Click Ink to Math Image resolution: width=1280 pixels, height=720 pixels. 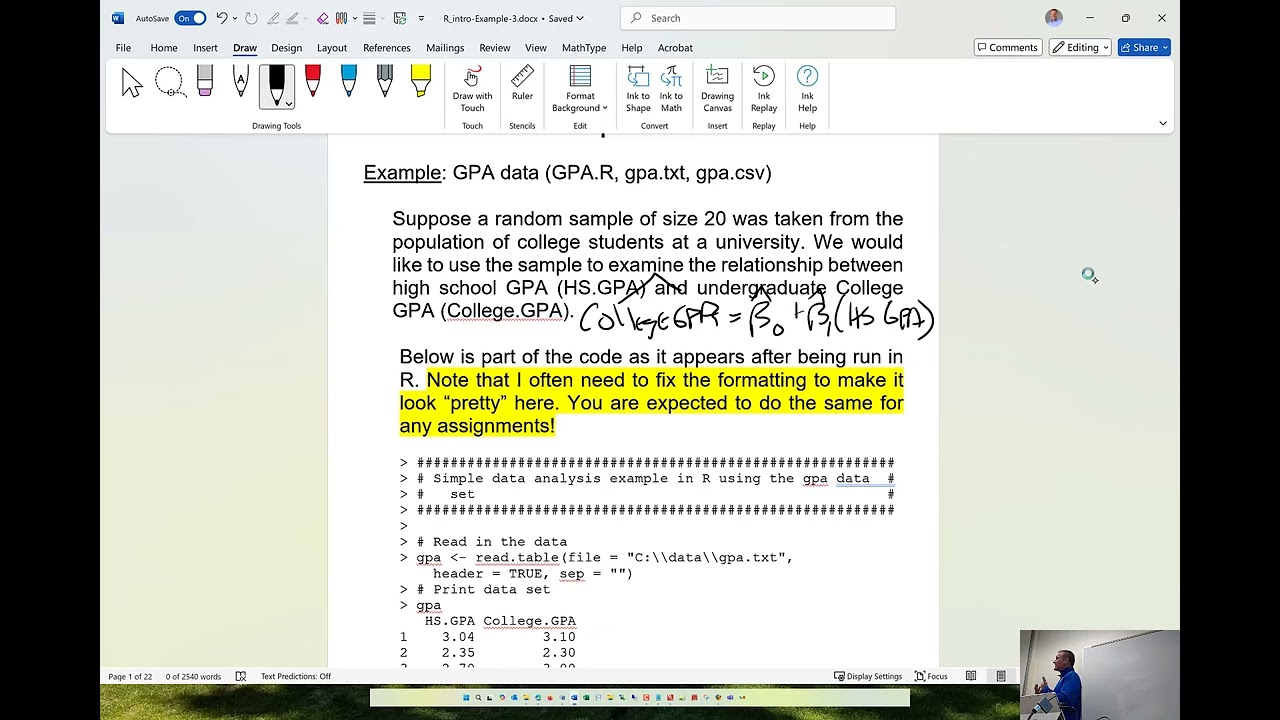(671, 89)
